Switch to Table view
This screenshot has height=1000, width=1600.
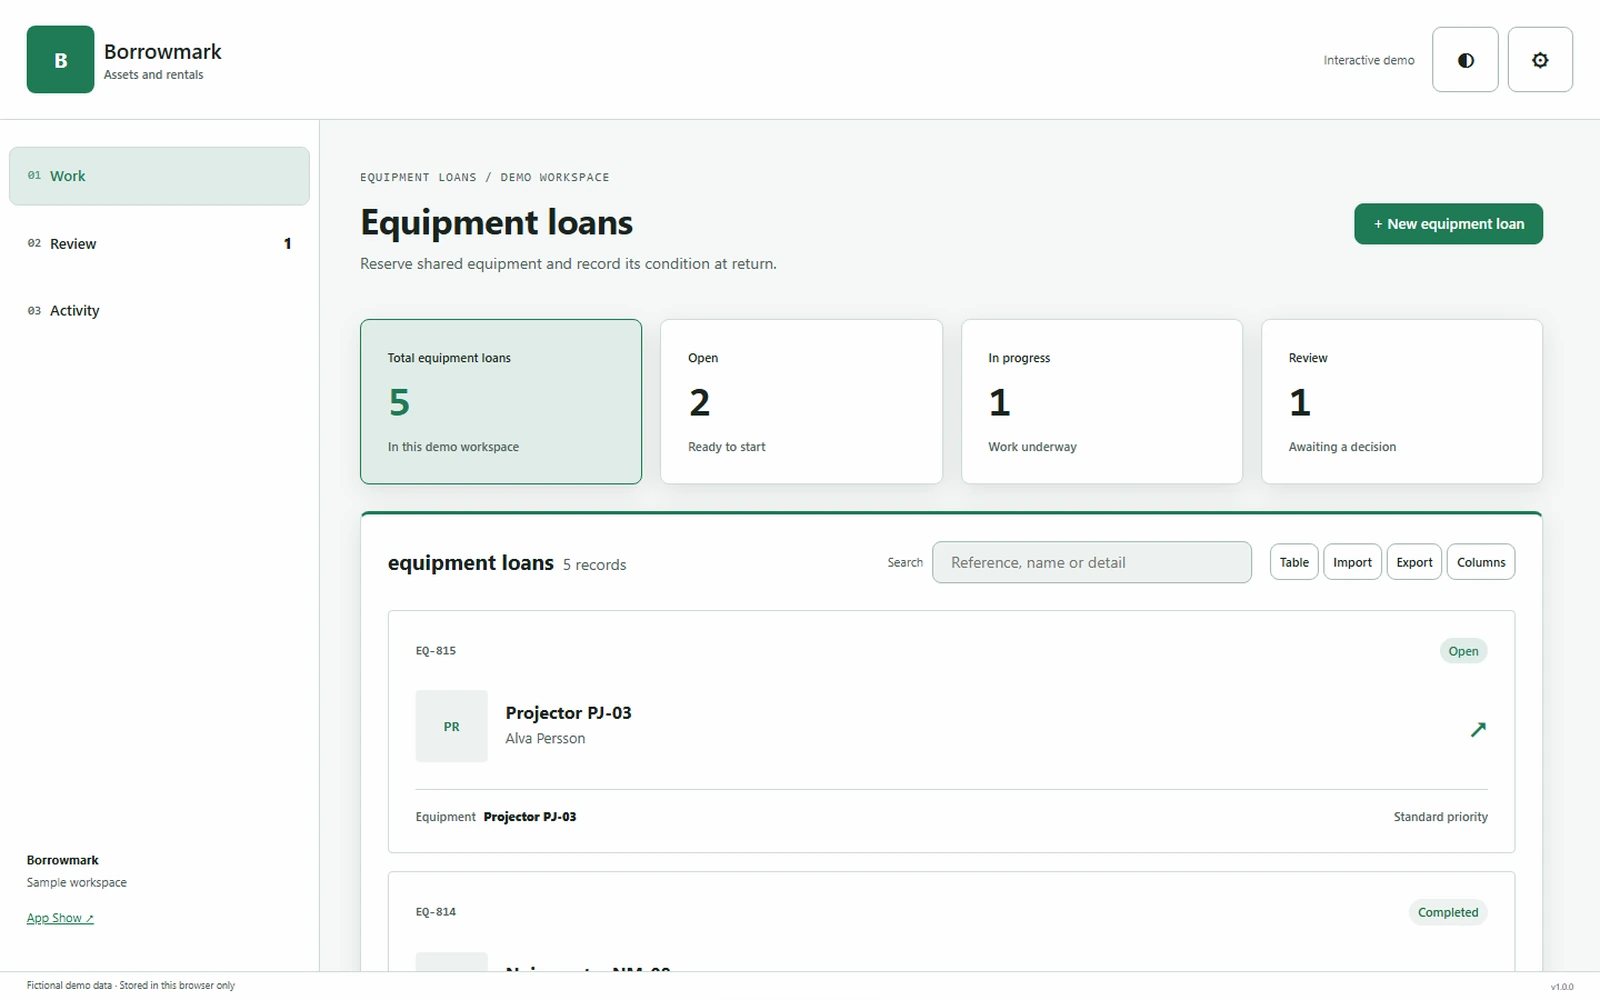[1294, 562]
